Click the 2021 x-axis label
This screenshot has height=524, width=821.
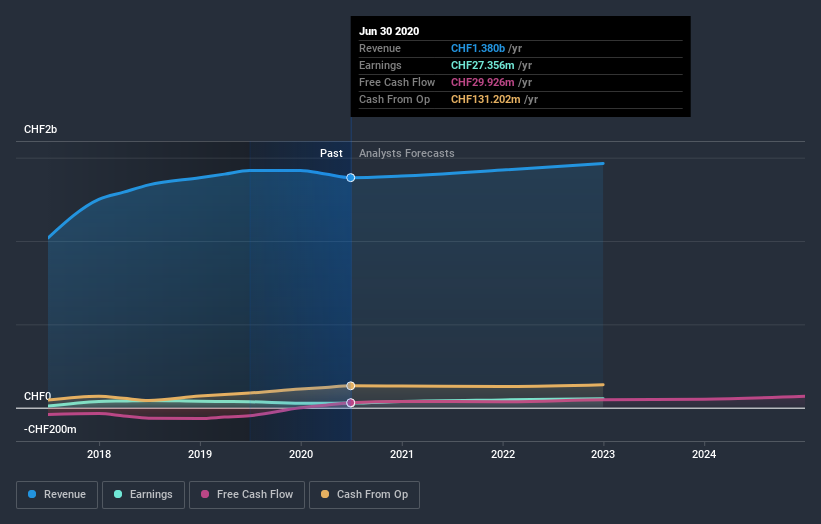402,454
